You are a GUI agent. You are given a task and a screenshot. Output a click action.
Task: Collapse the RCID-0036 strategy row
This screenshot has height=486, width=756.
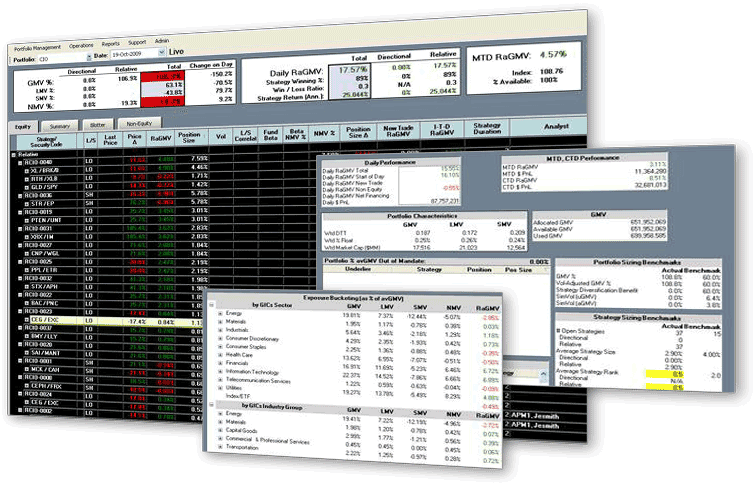pyautogui.click(x=20, y=196)
